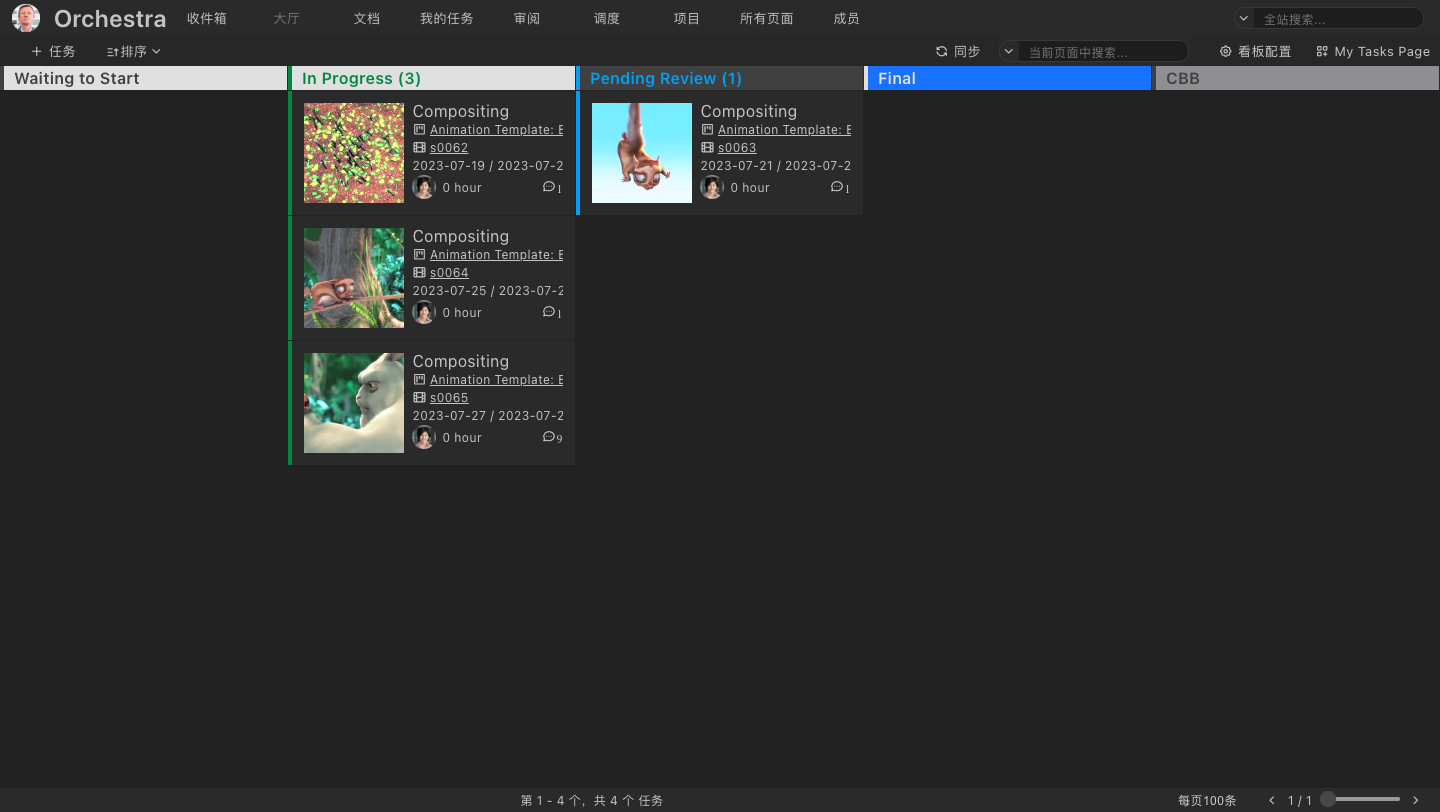The height and width of the screenshot is (812, 1440).
Task: Open Animation Template link on s0065 card
Action: pyautogui.click(x=496, y=379)
